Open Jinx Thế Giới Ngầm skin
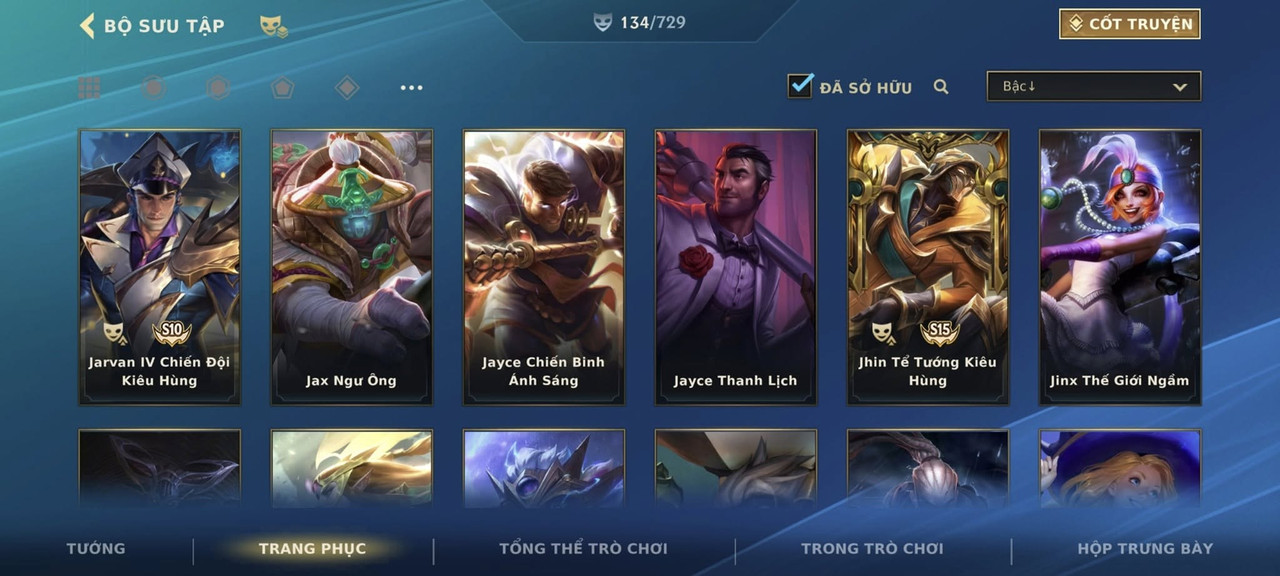The height and width of the screenshot is (576, 1280). tap(1120, 267)
